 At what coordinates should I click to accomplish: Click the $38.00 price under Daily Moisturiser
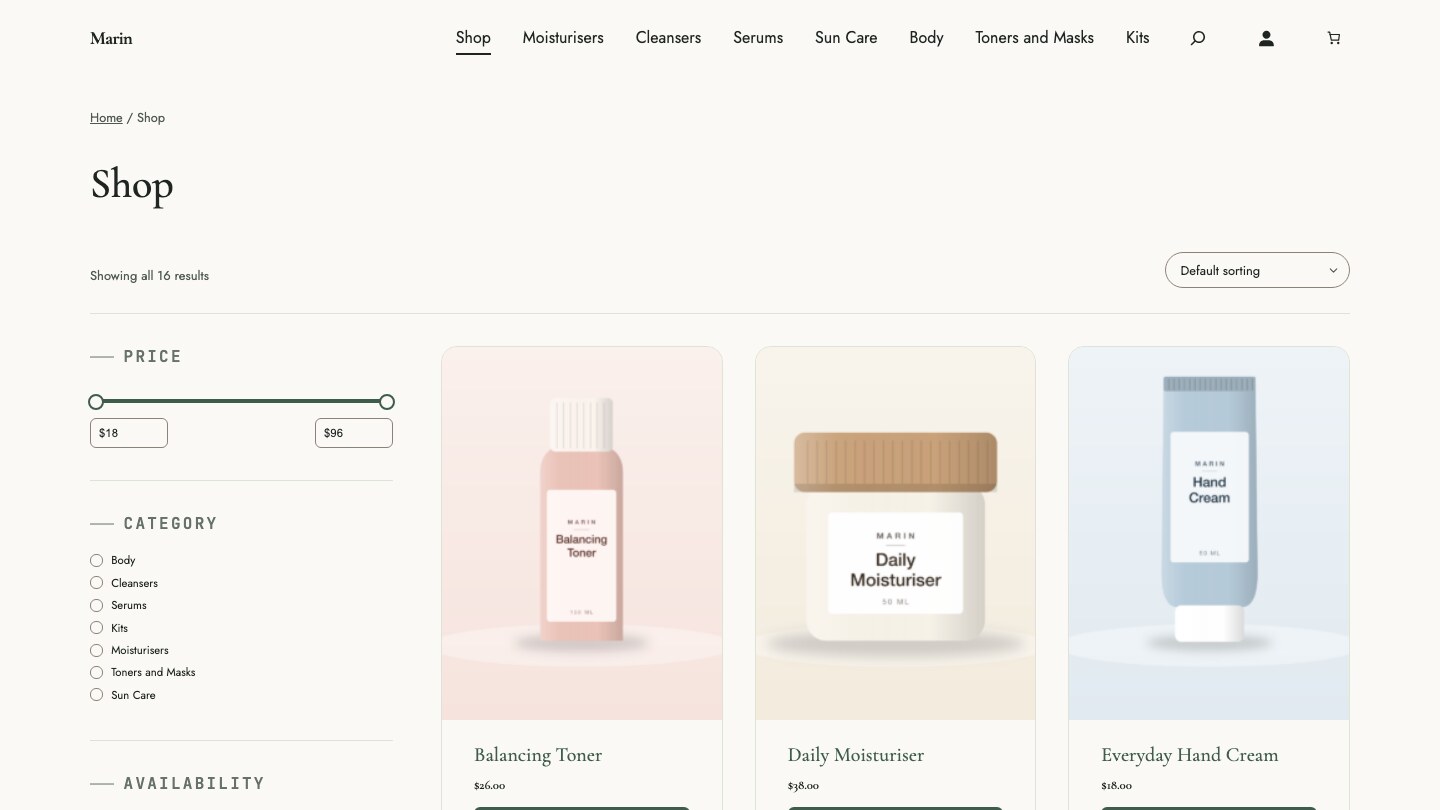pos(803,786)
